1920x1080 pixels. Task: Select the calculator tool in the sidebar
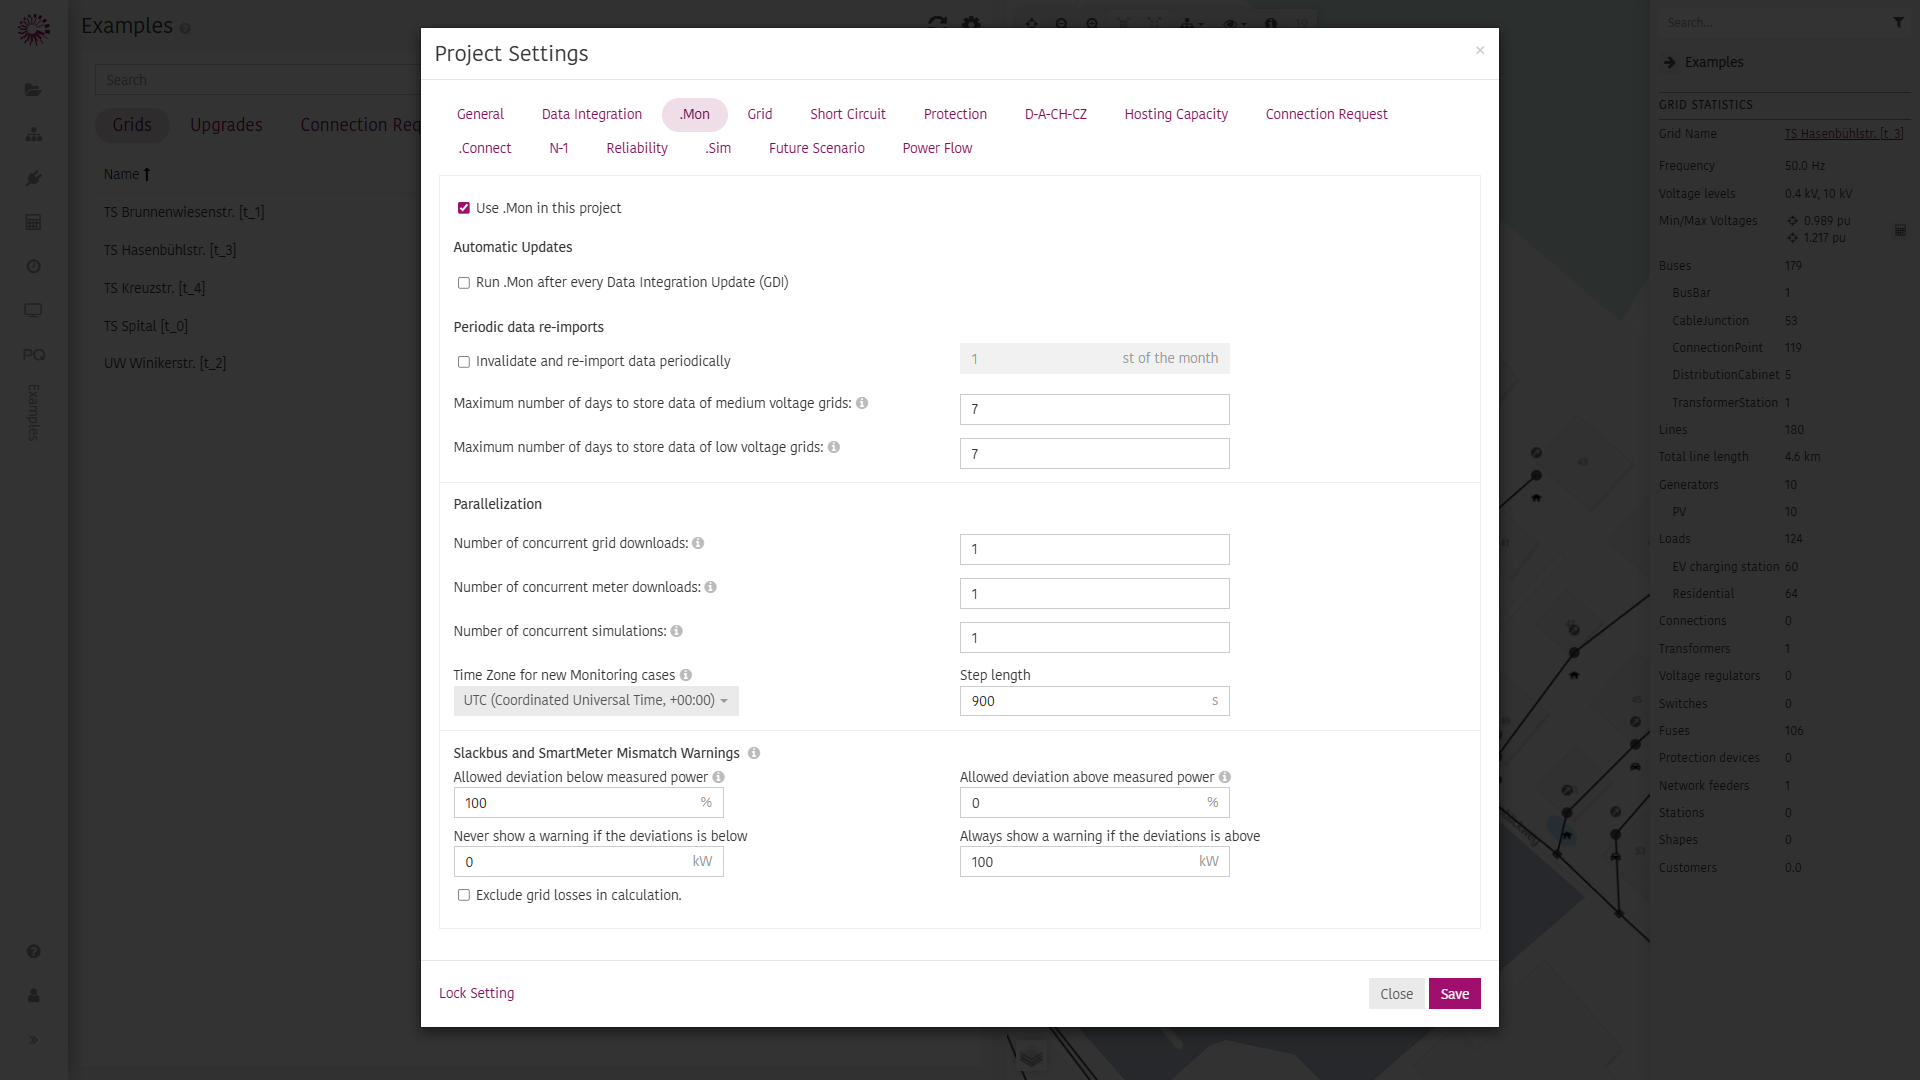33,222
